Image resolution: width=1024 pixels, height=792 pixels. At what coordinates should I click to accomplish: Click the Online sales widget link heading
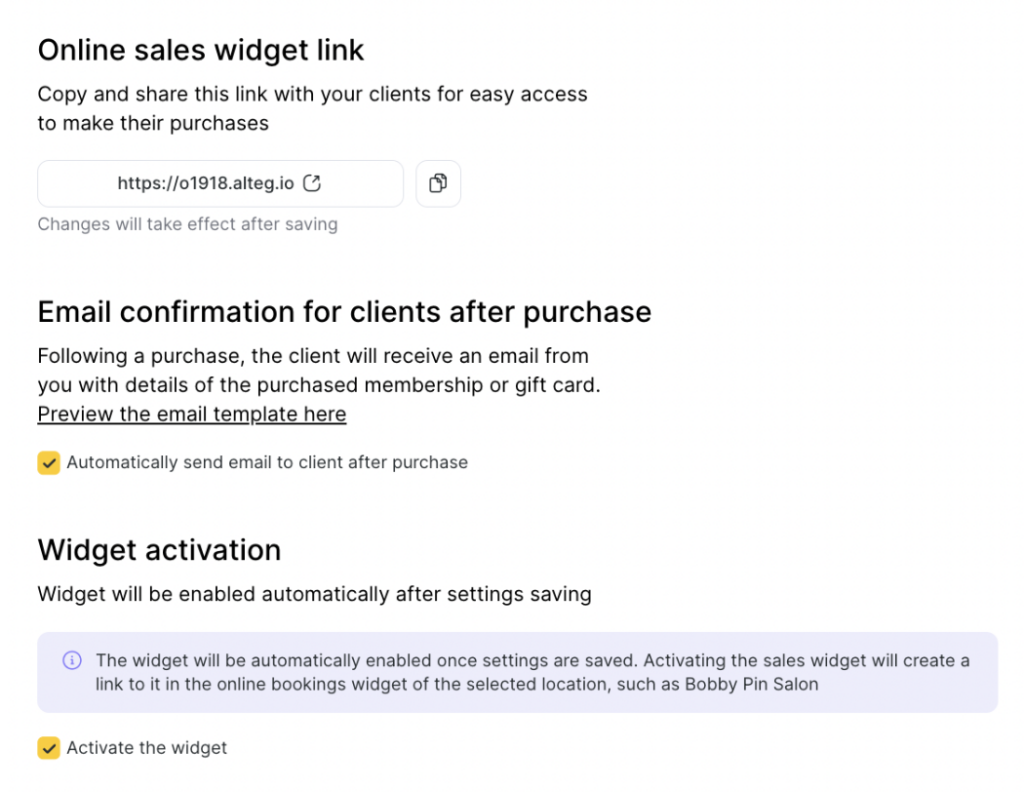[x=201, y=49]
